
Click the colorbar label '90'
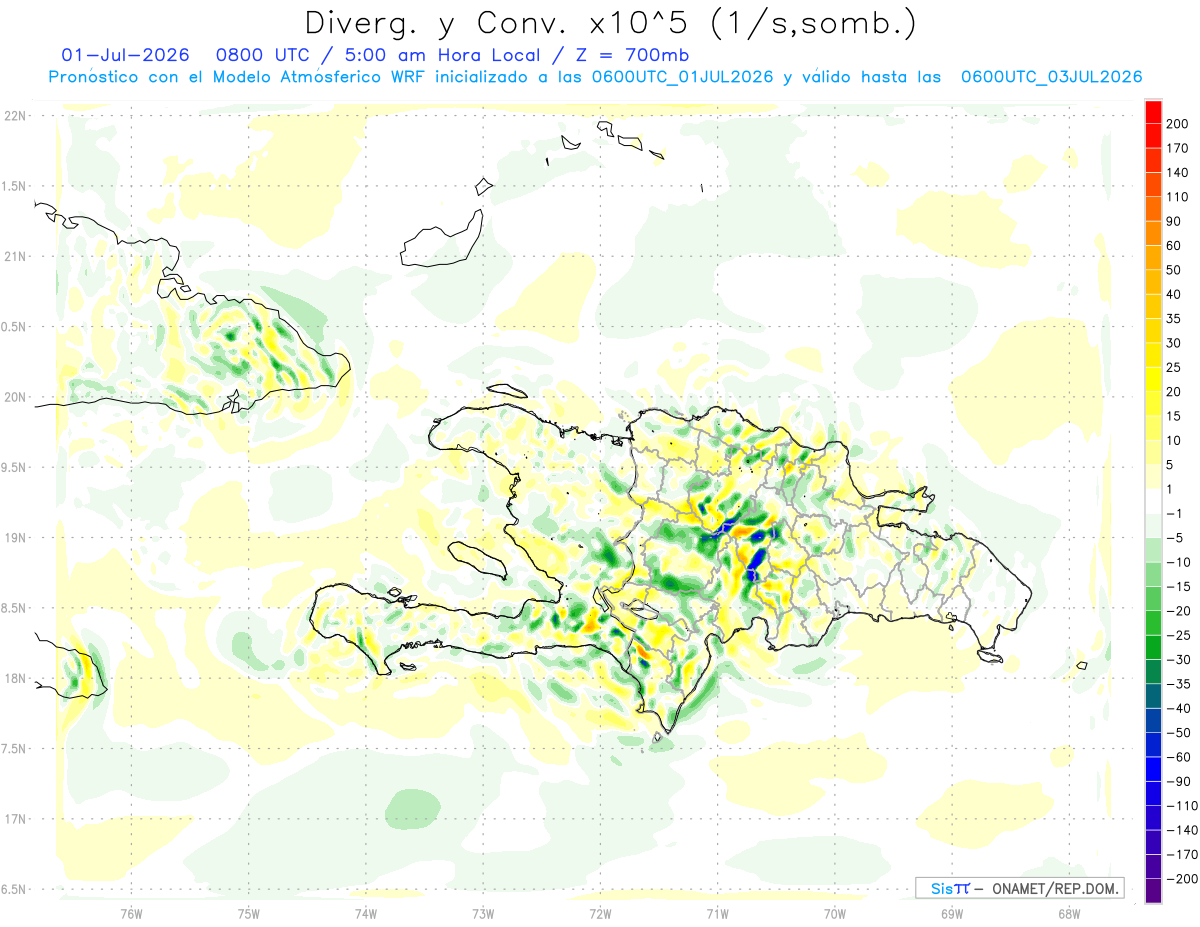[x=1174, y=221]
